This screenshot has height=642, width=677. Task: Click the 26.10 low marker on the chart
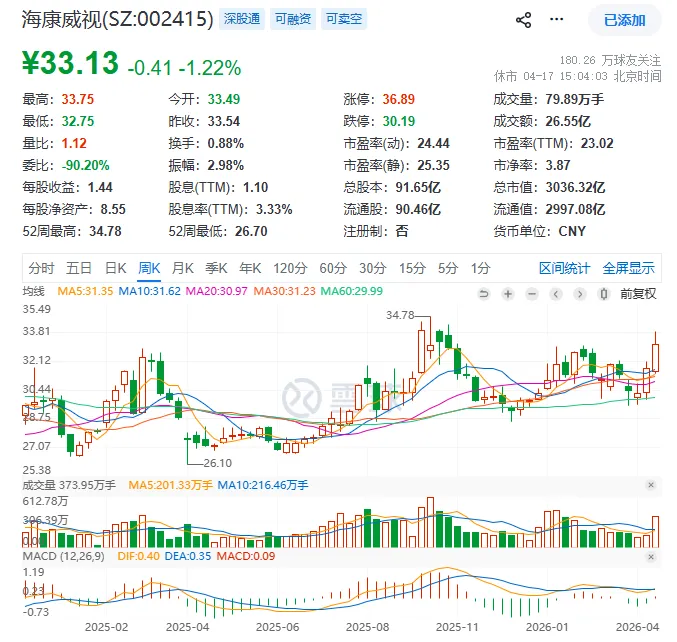[x=218, y=463]
